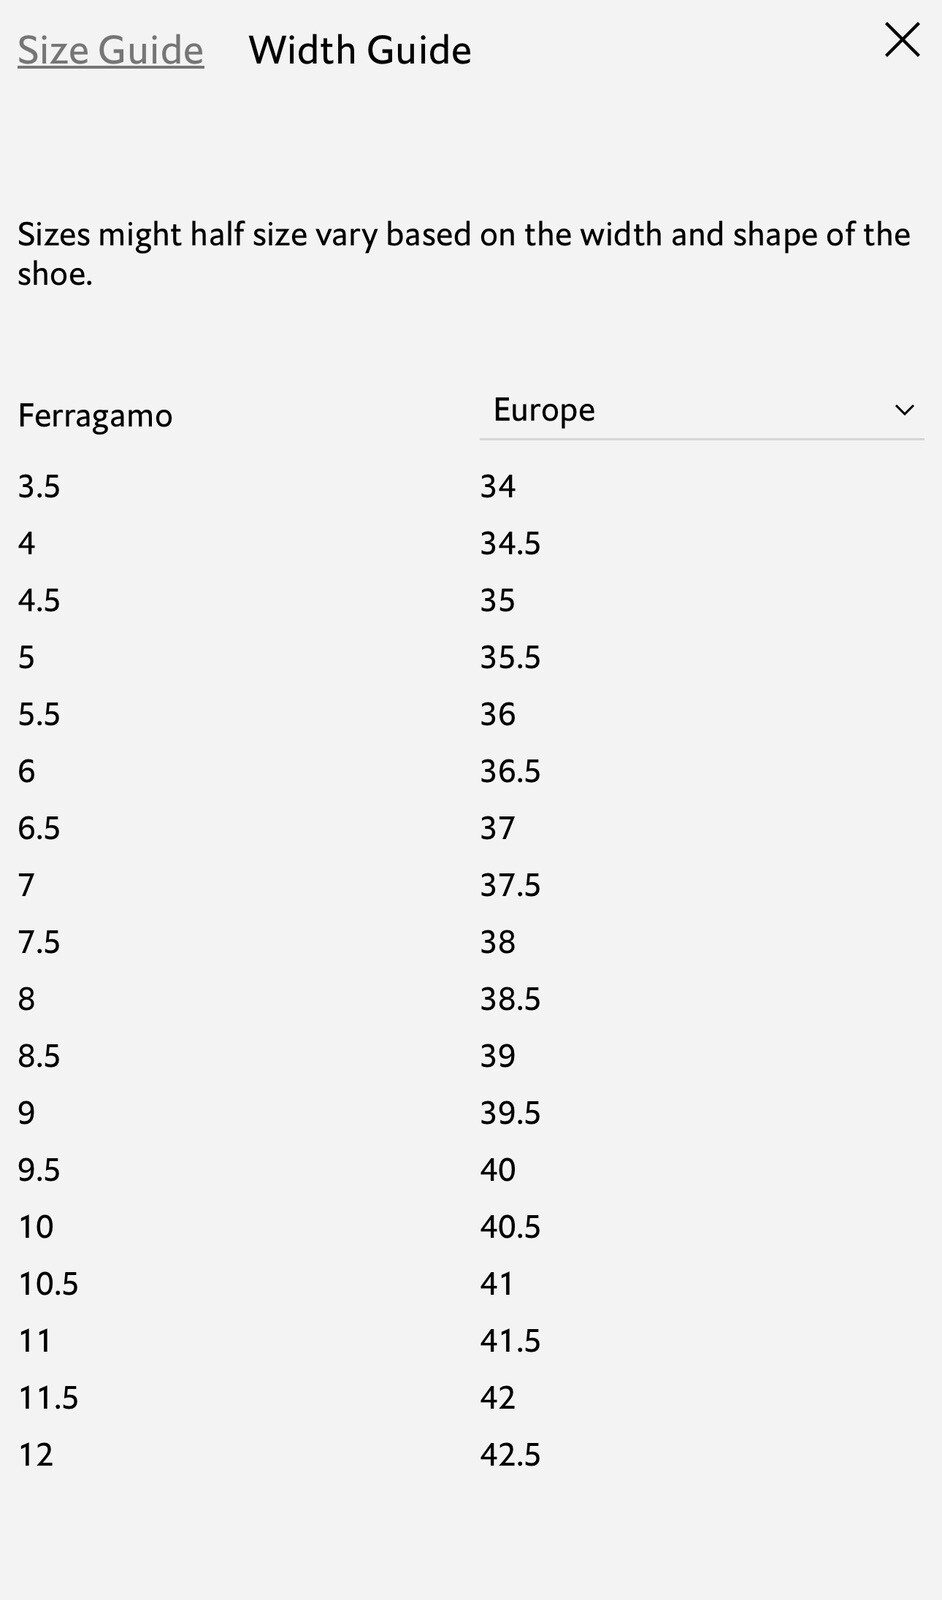
Task: Click European size 34
Action: coord(498,486)
